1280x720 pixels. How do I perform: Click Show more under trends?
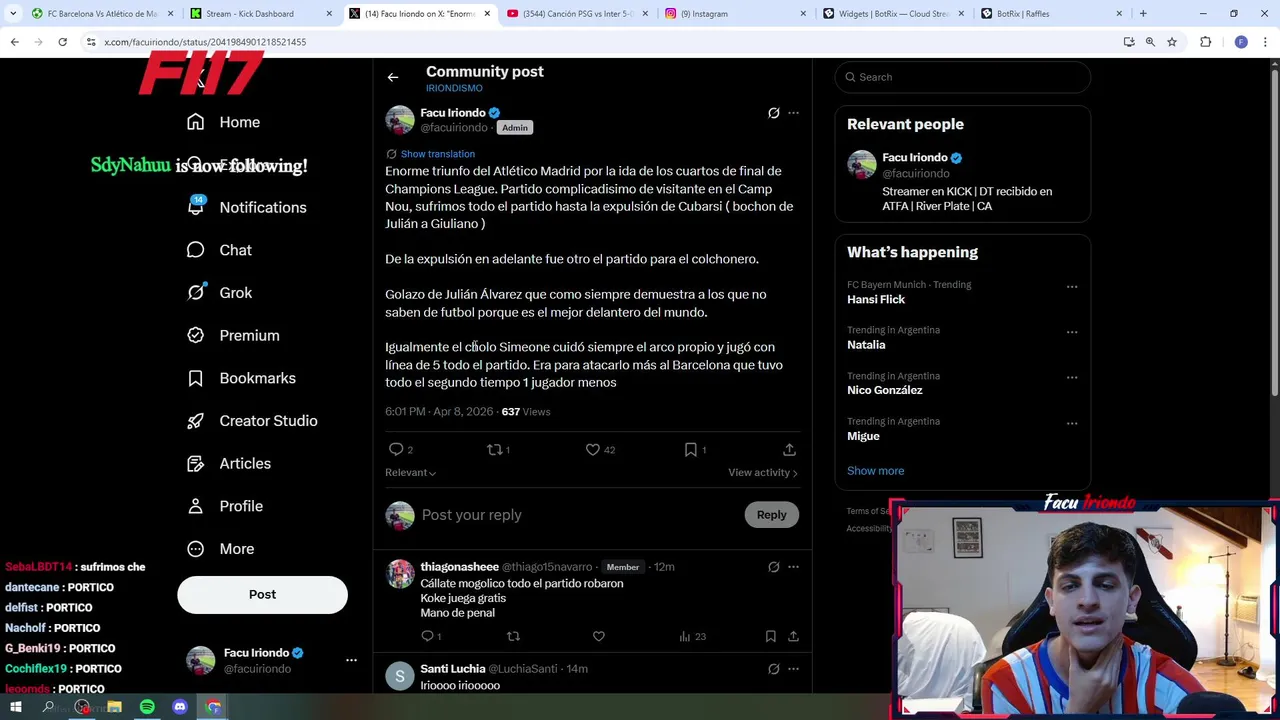(x=875, y=471)
